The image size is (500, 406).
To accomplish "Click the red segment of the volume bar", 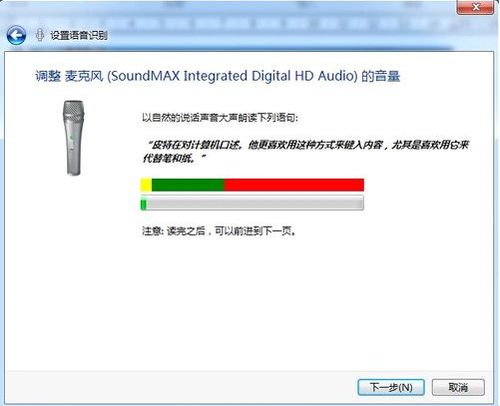I will [x=294, y=185].
